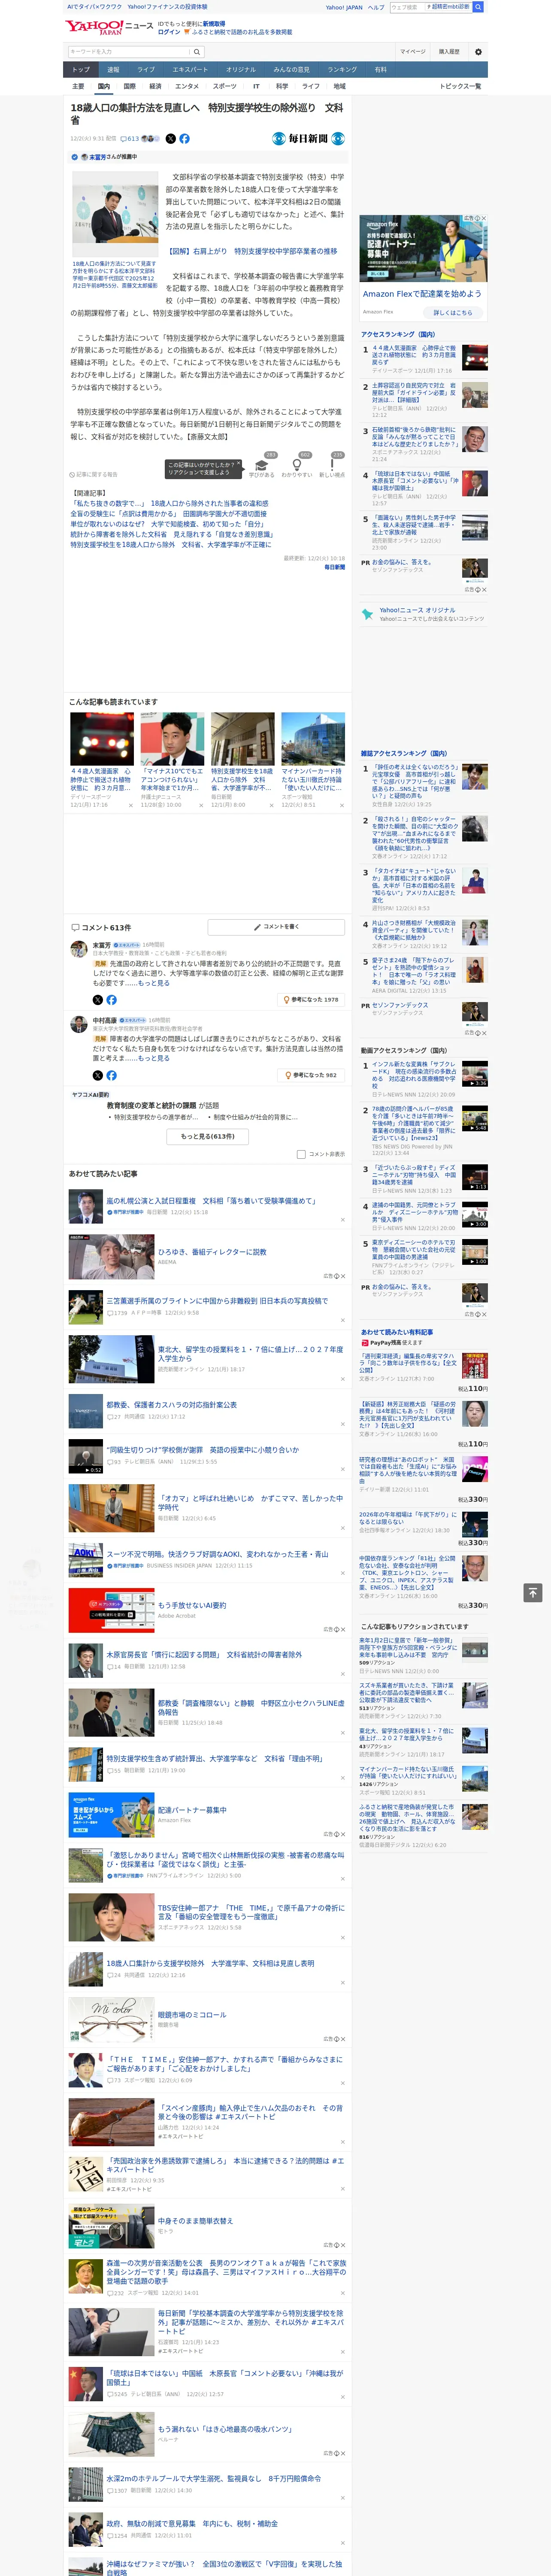Share article on X below headline
This screenshot has height=2576, width=551.
(x=170, y=139)
